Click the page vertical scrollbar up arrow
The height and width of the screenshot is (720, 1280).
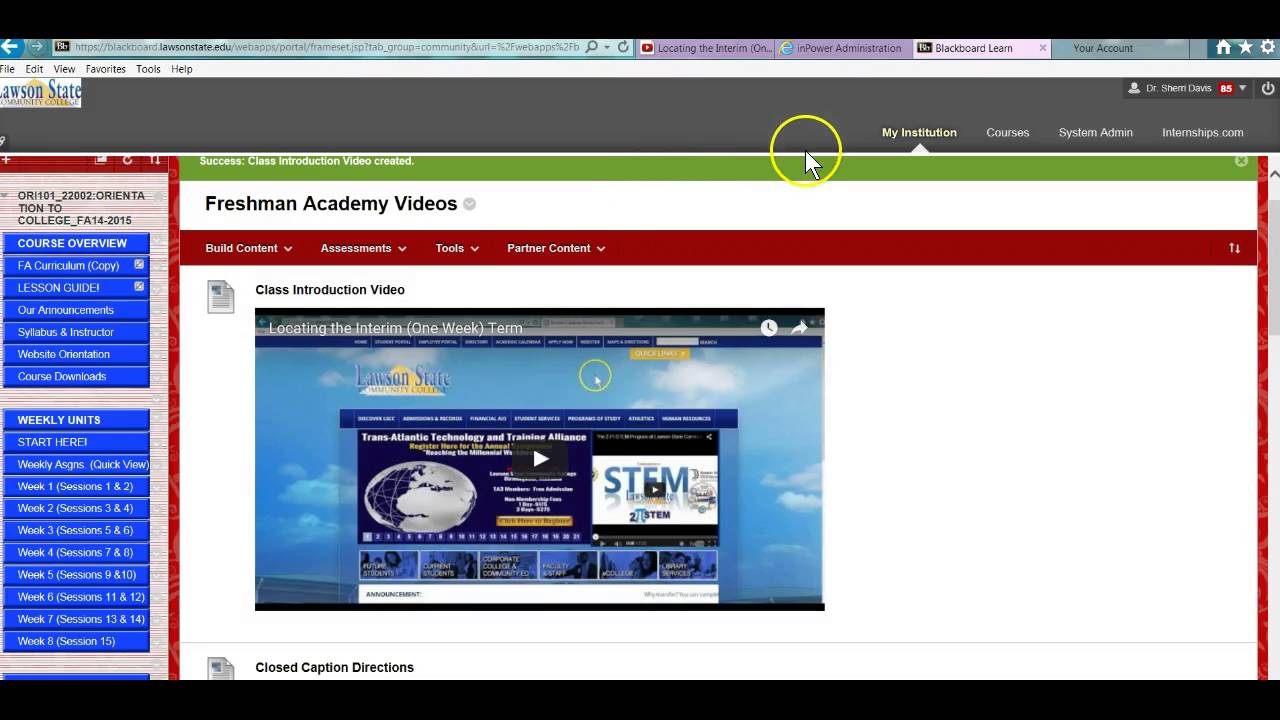tap(1274, 174)
